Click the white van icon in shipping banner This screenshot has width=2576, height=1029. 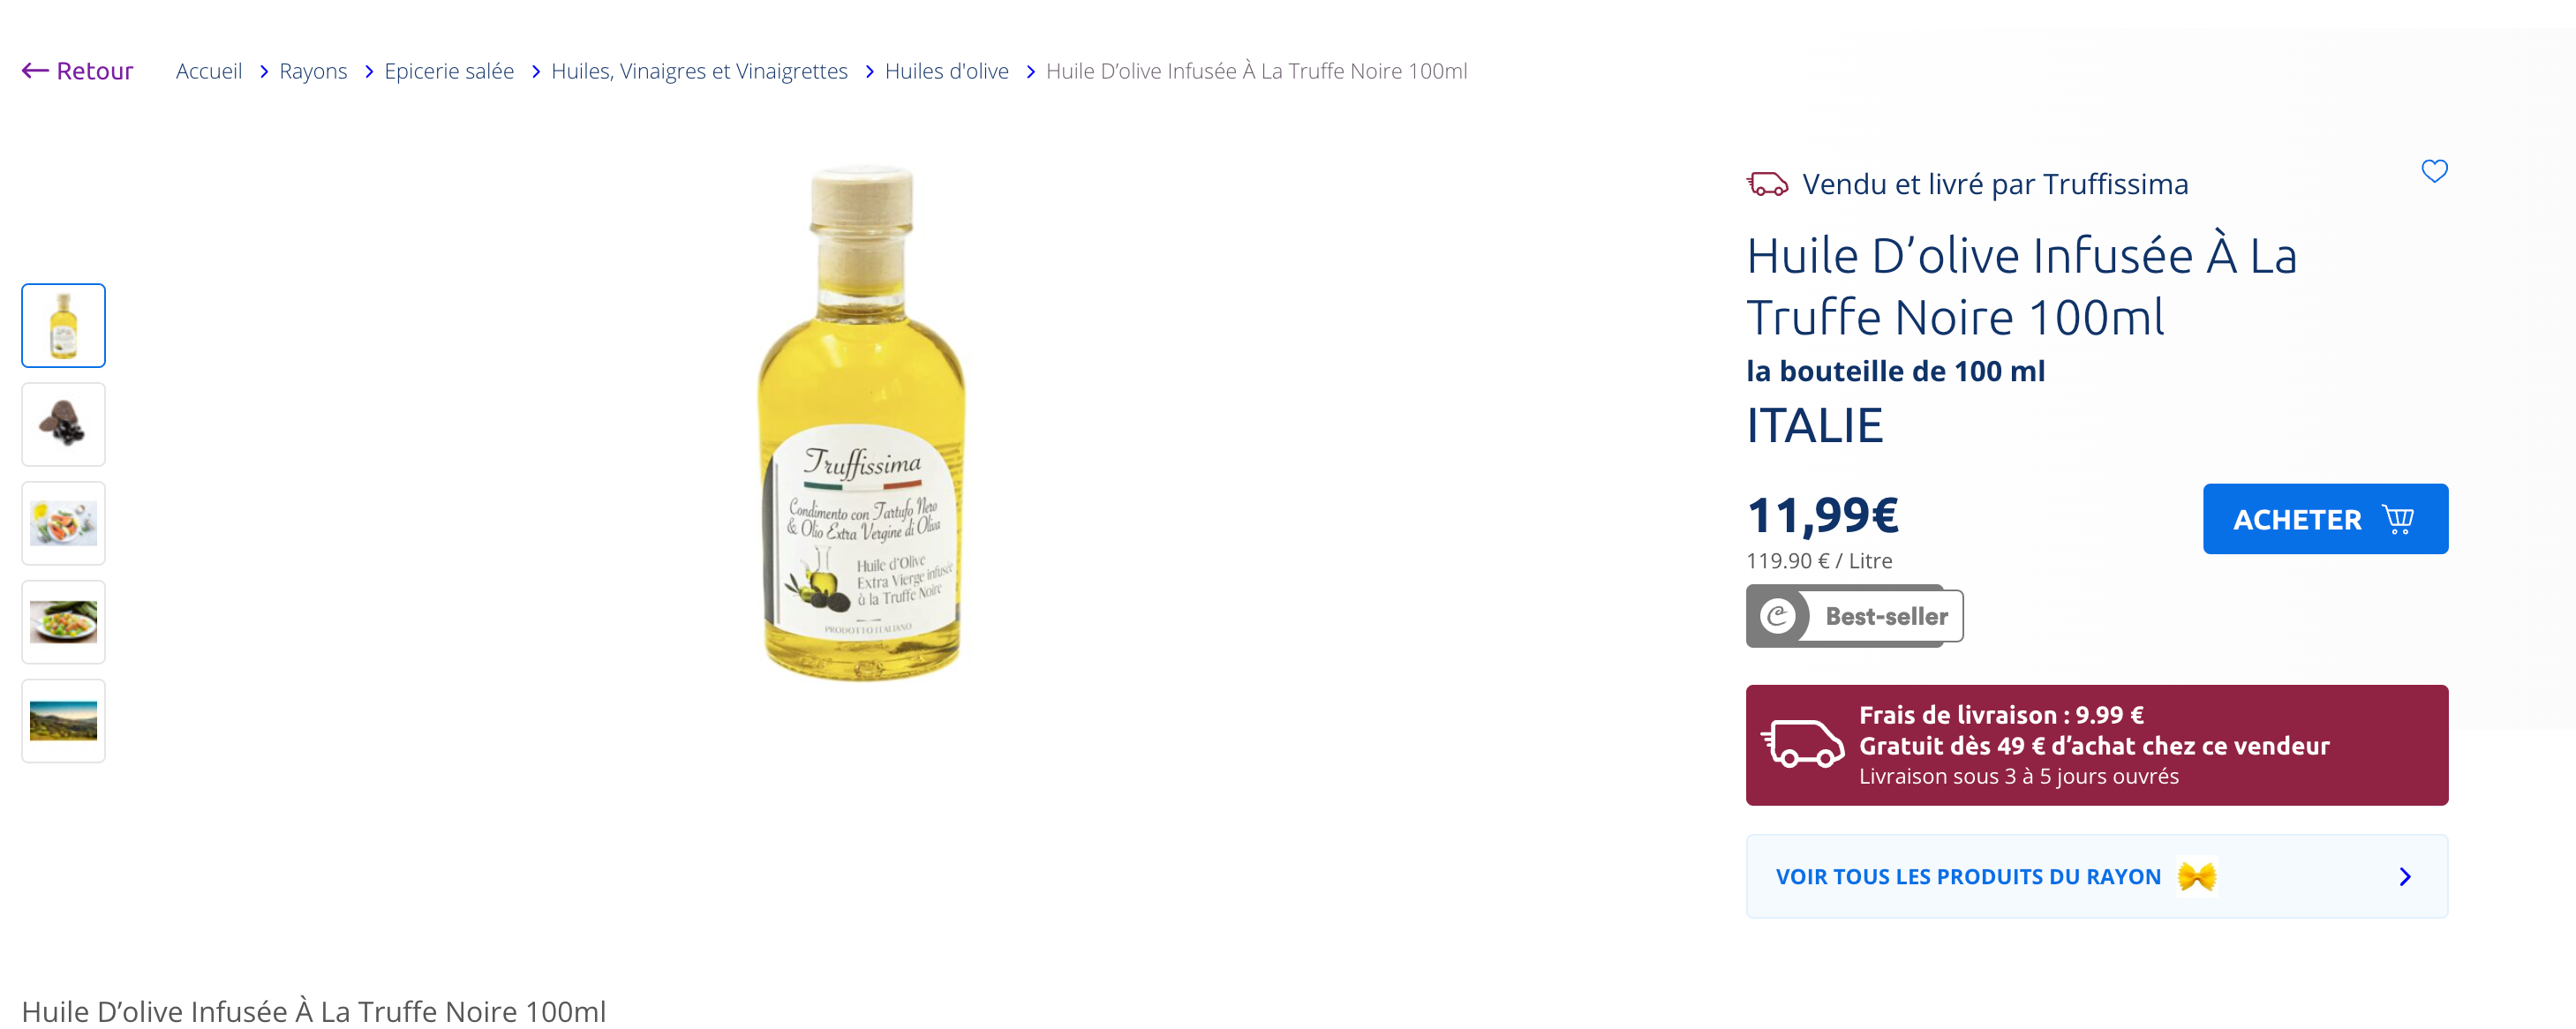[x=1802, y=744]
